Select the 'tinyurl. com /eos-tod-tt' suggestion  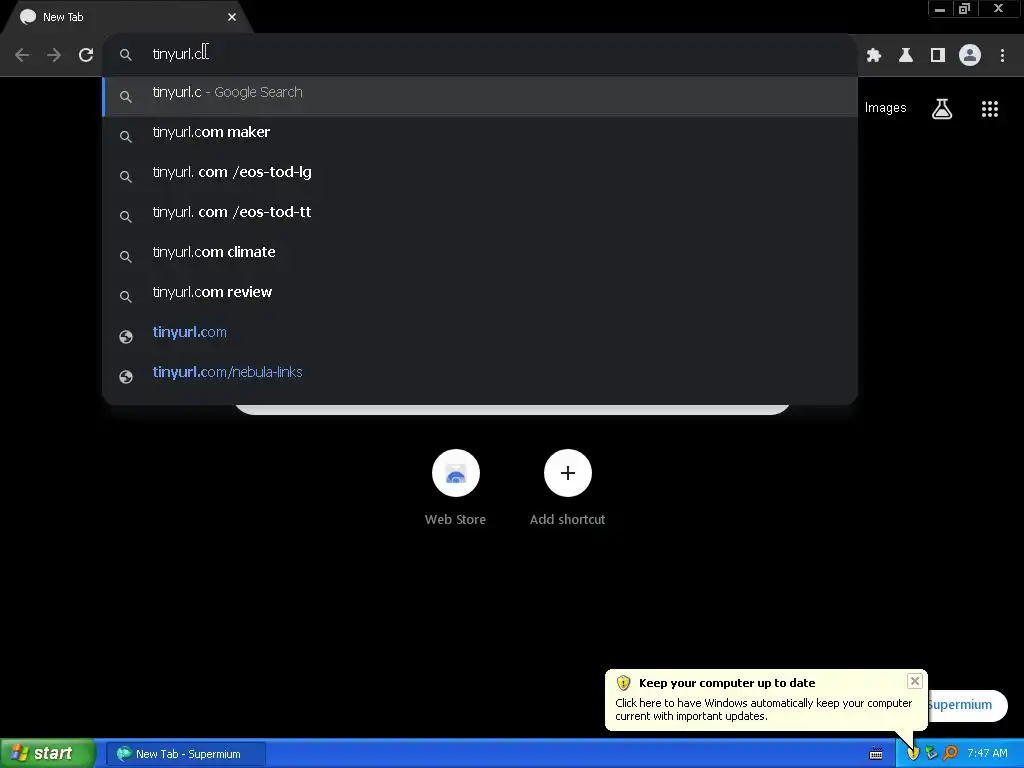pyautogui.click(x=480, y=216)
